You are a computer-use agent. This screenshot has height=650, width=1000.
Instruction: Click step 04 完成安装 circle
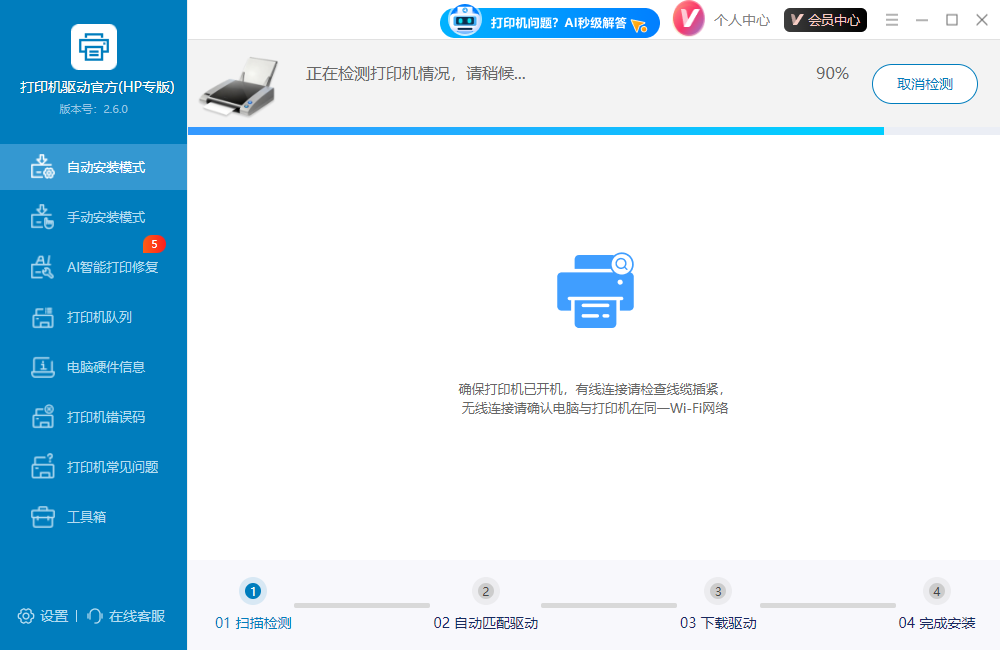(937, 591)
